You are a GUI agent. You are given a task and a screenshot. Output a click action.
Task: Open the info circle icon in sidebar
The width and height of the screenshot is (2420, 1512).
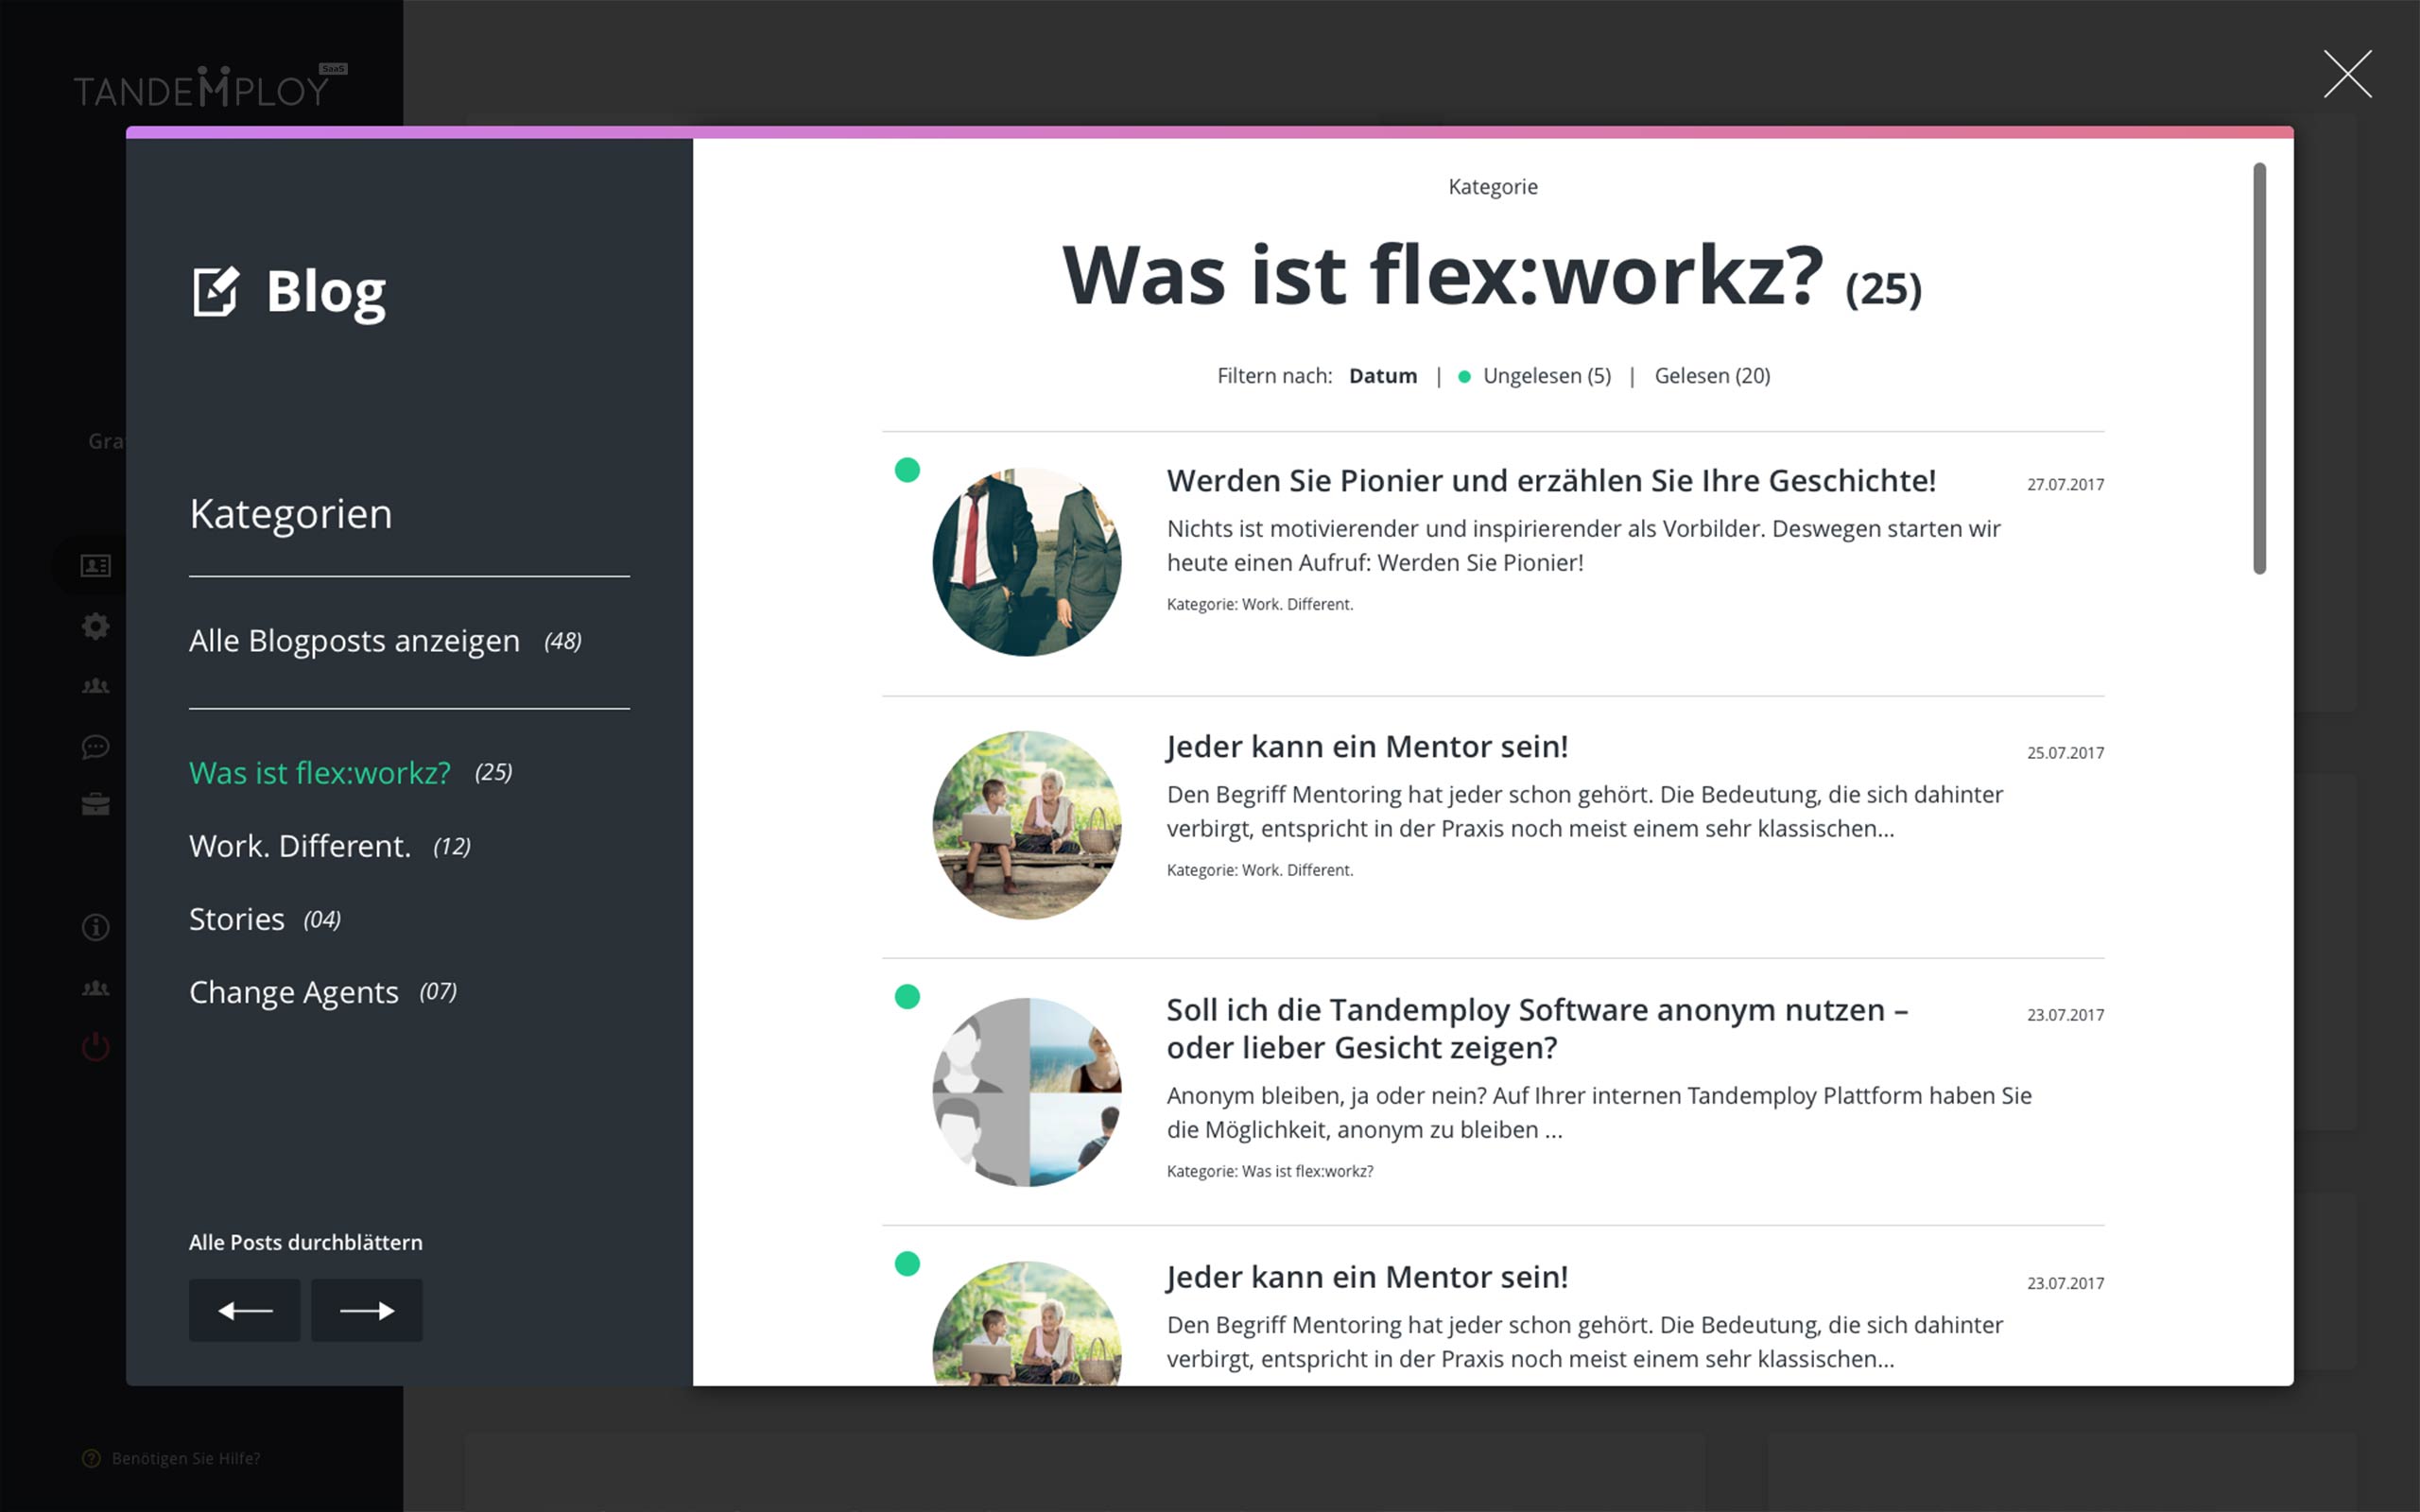(x=96, y=927)
